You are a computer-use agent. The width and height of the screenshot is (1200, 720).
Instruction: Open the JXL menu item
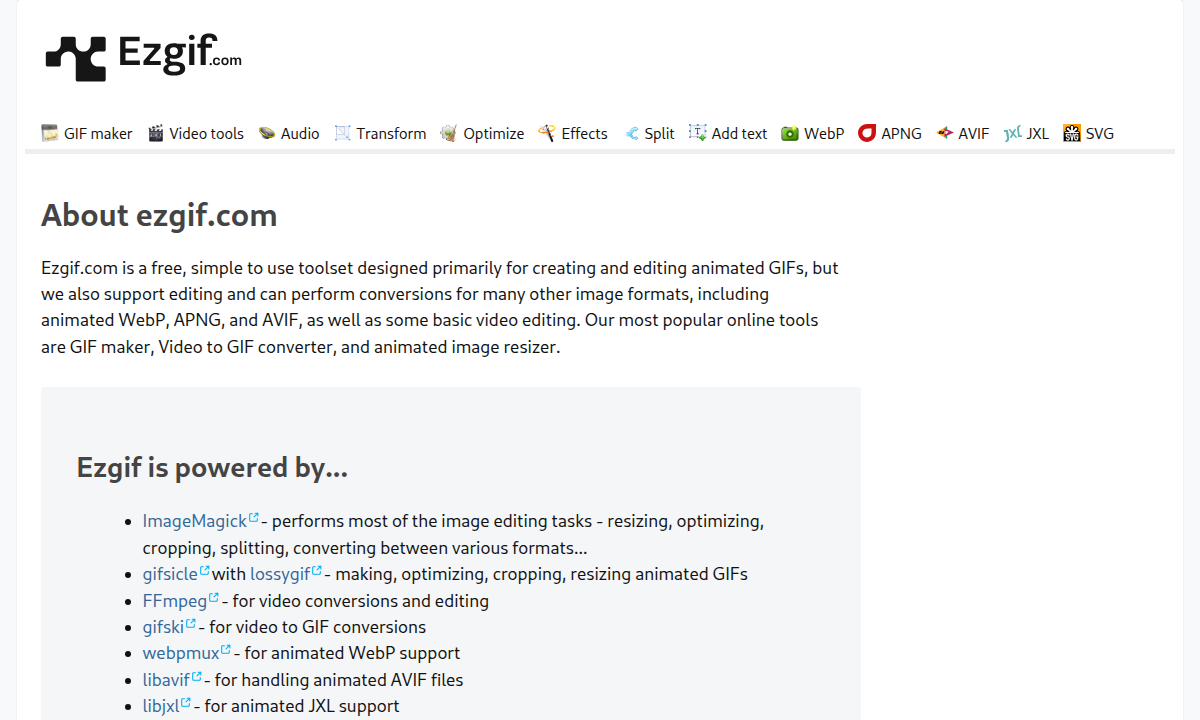[x=1026, y=133]
